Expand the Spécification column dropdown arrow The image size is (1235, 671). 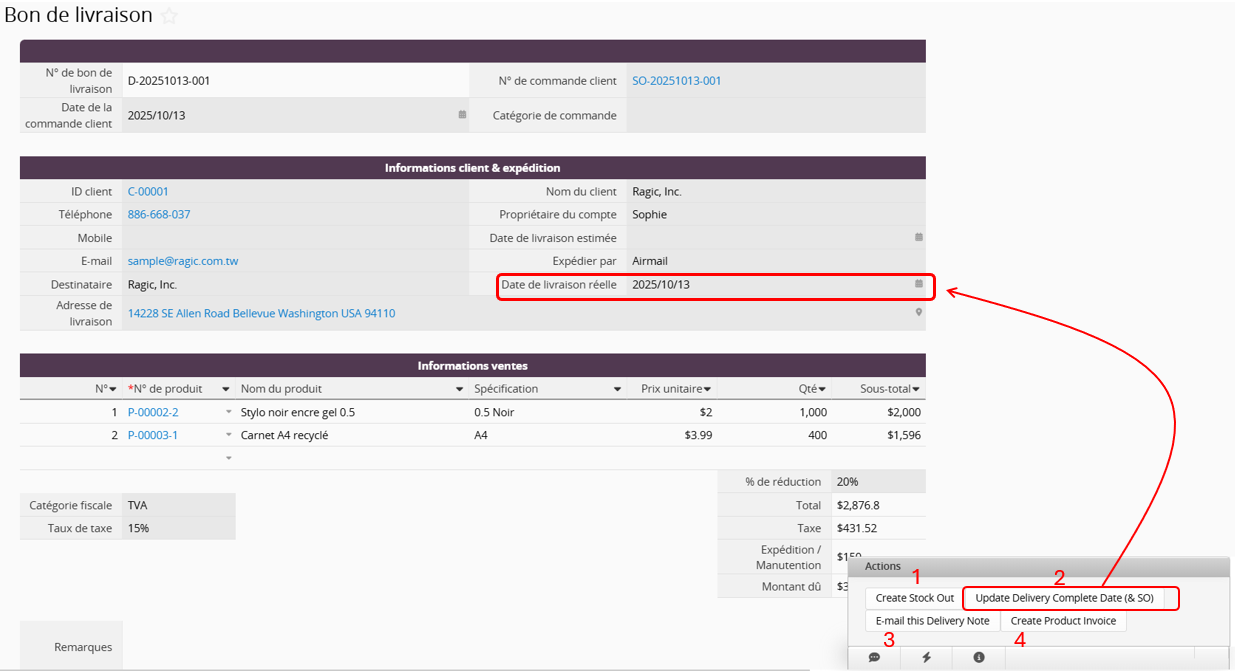(x=619, y=389)
